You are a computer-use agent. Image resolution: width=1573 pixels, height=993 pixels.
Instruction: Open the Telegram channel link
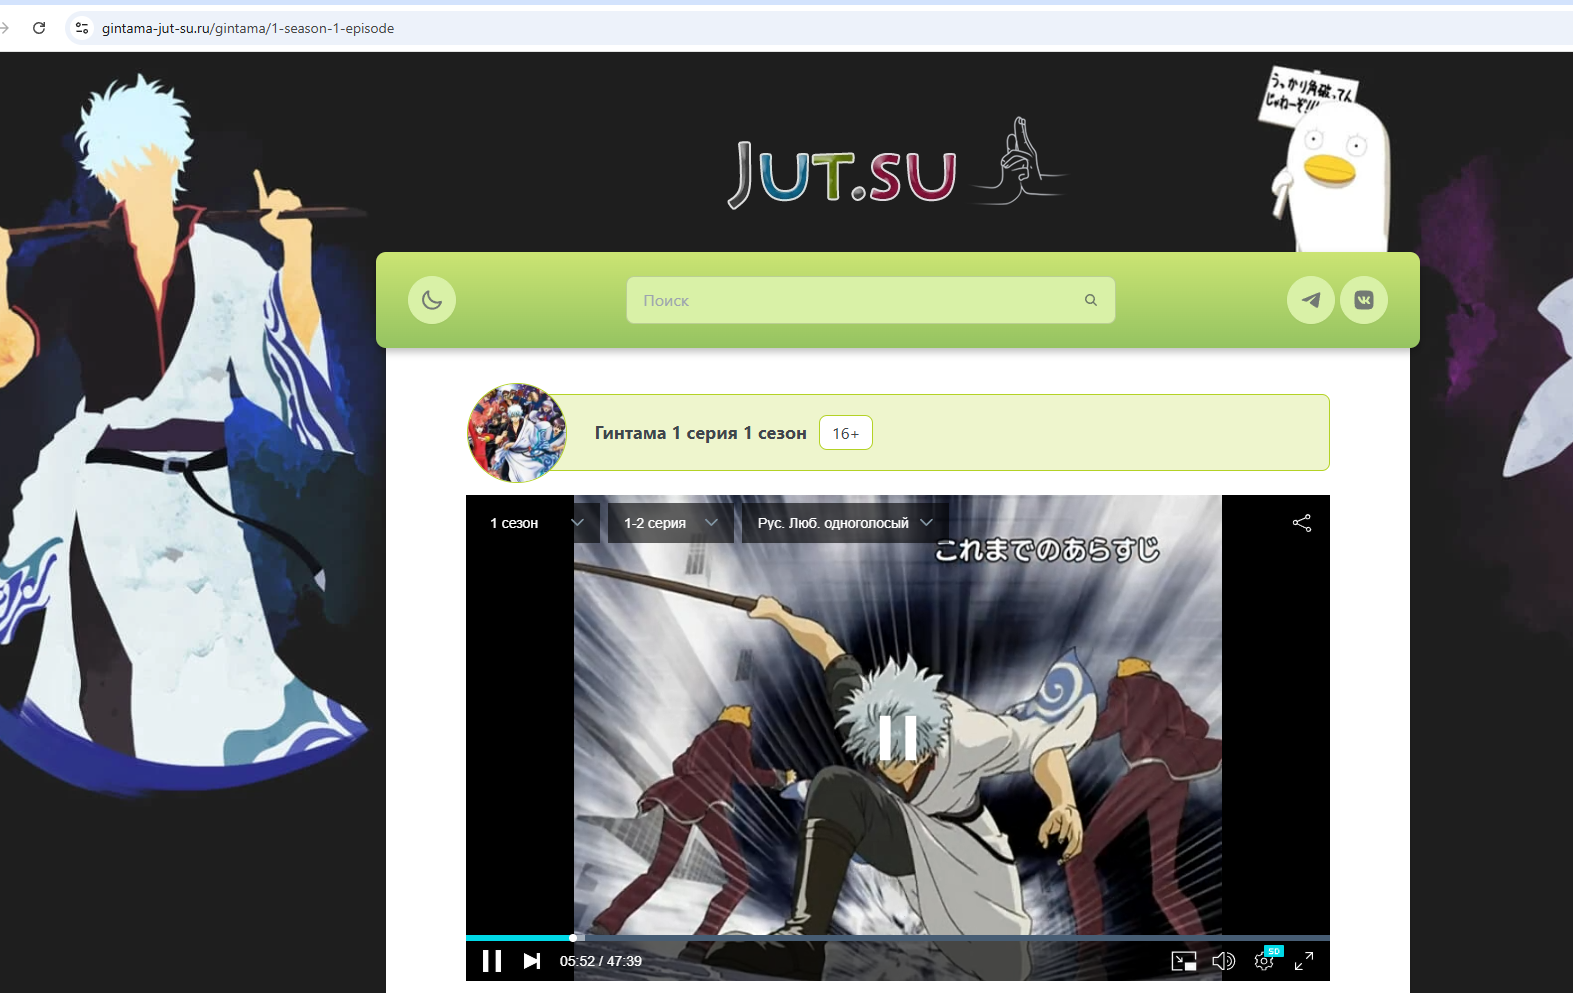tap(1311, 300)
